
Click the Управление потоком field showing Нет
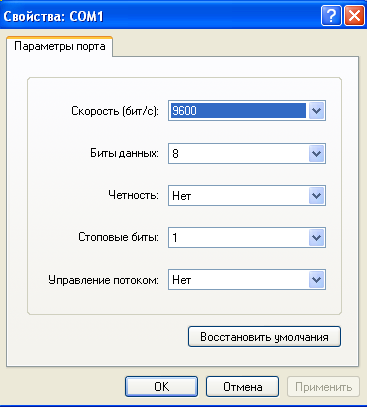(x=247, y=280)
